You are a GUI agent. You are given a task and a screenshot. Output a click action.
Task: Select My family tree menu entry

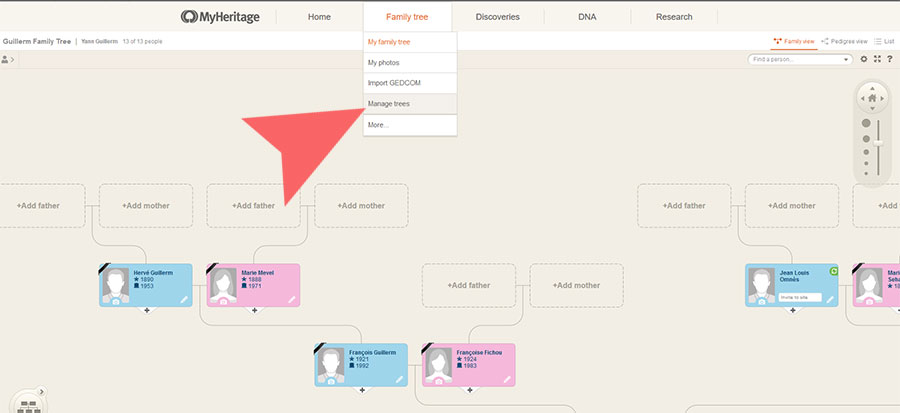410,42
